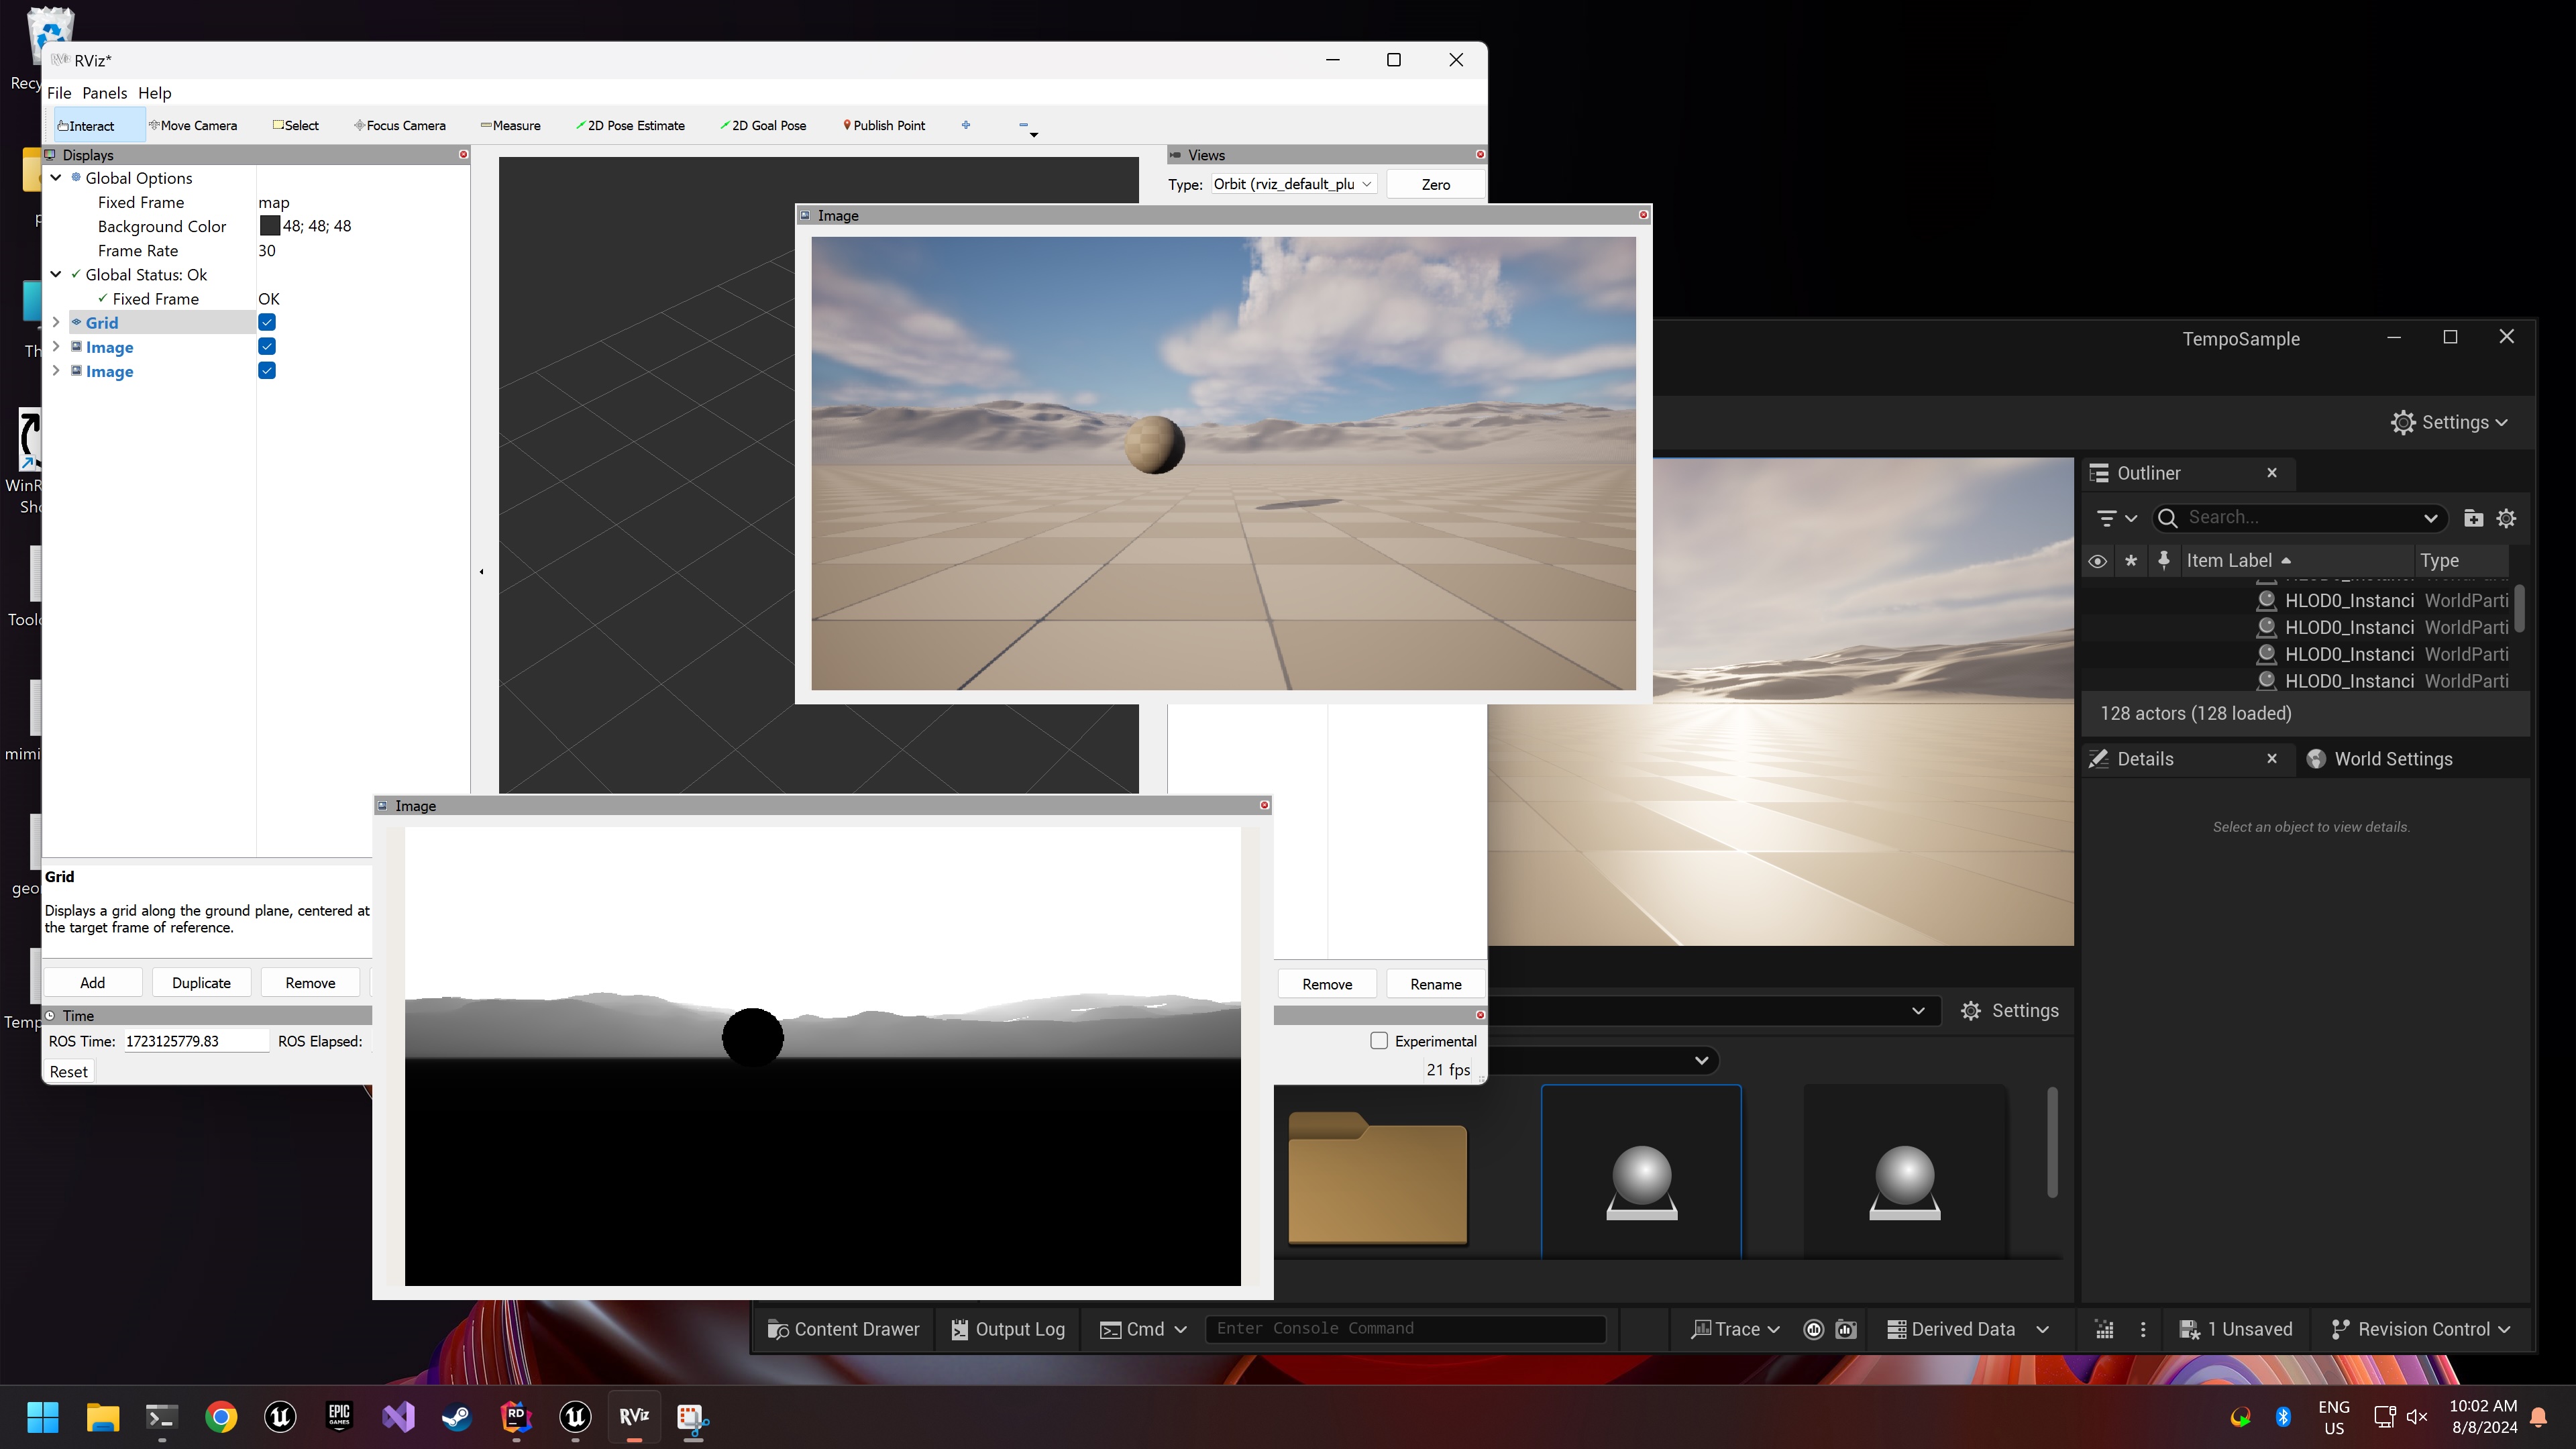Click the Background Color swatch
Image resolution: width=2576 pixels, height=1449 pixels.
269,226
